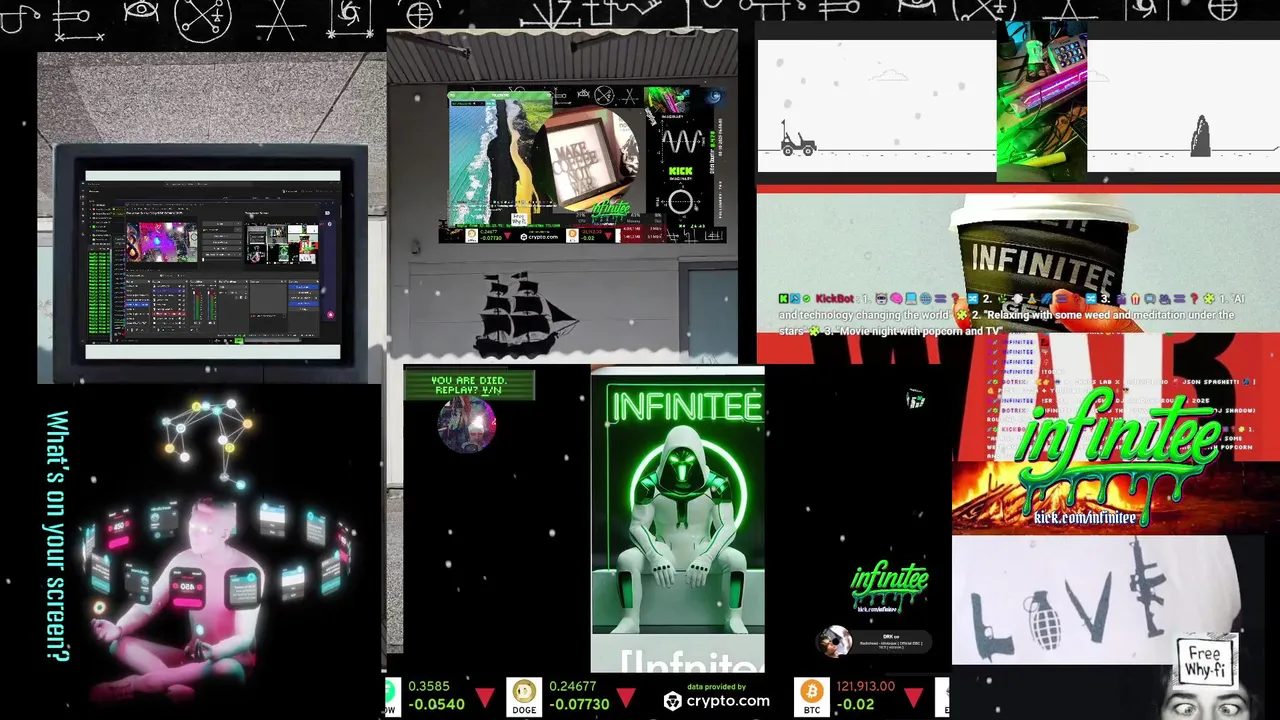Click the 'What's on your screen?' vertical text
The height and width of the screenshot is (720, 1280).
57,535
